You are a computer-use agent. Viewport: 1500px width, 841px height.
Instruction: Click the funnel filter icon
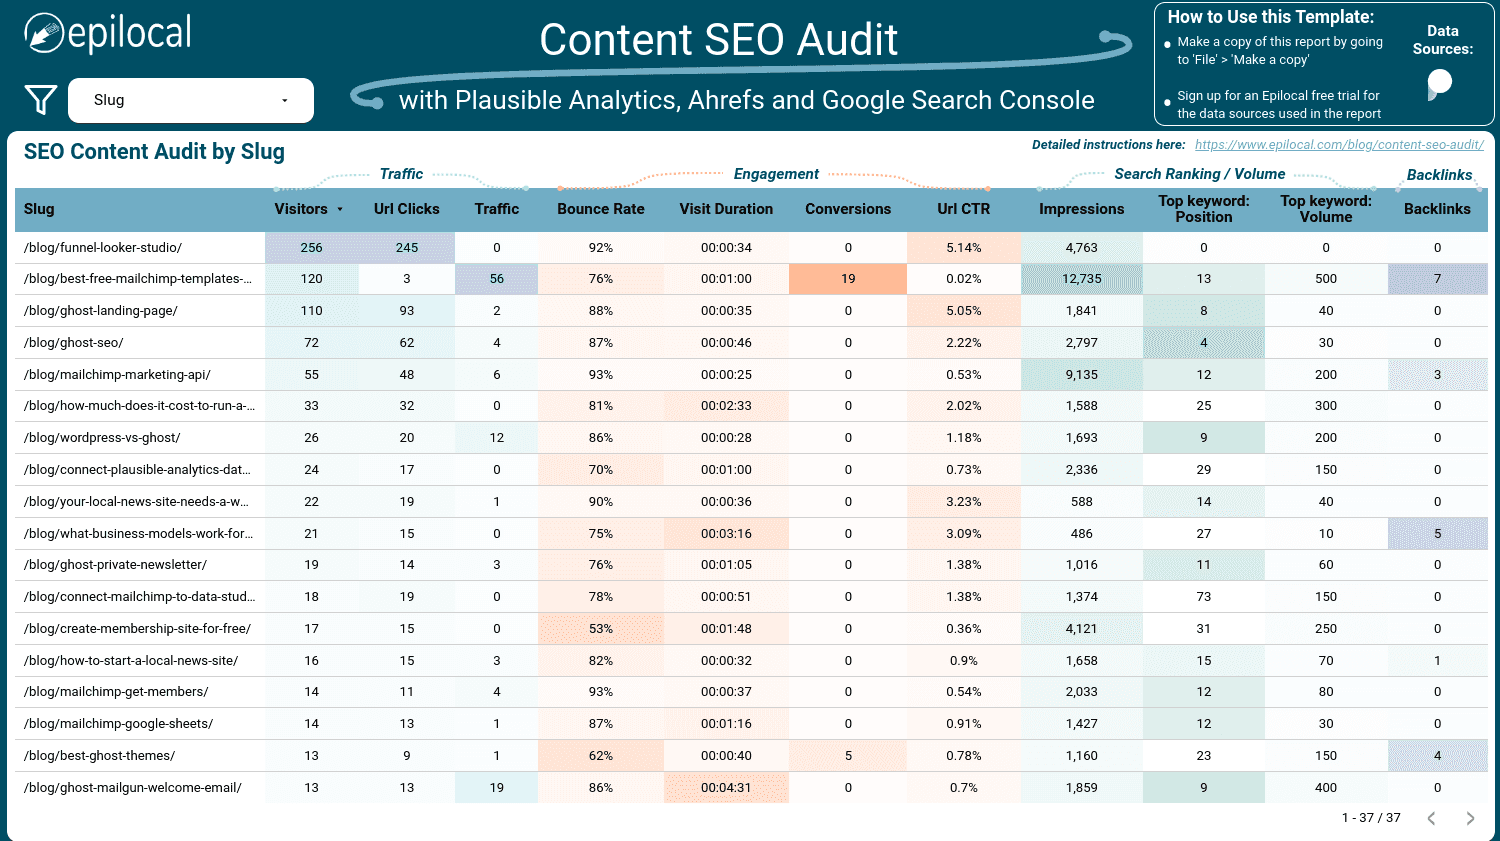coord(40,100)
